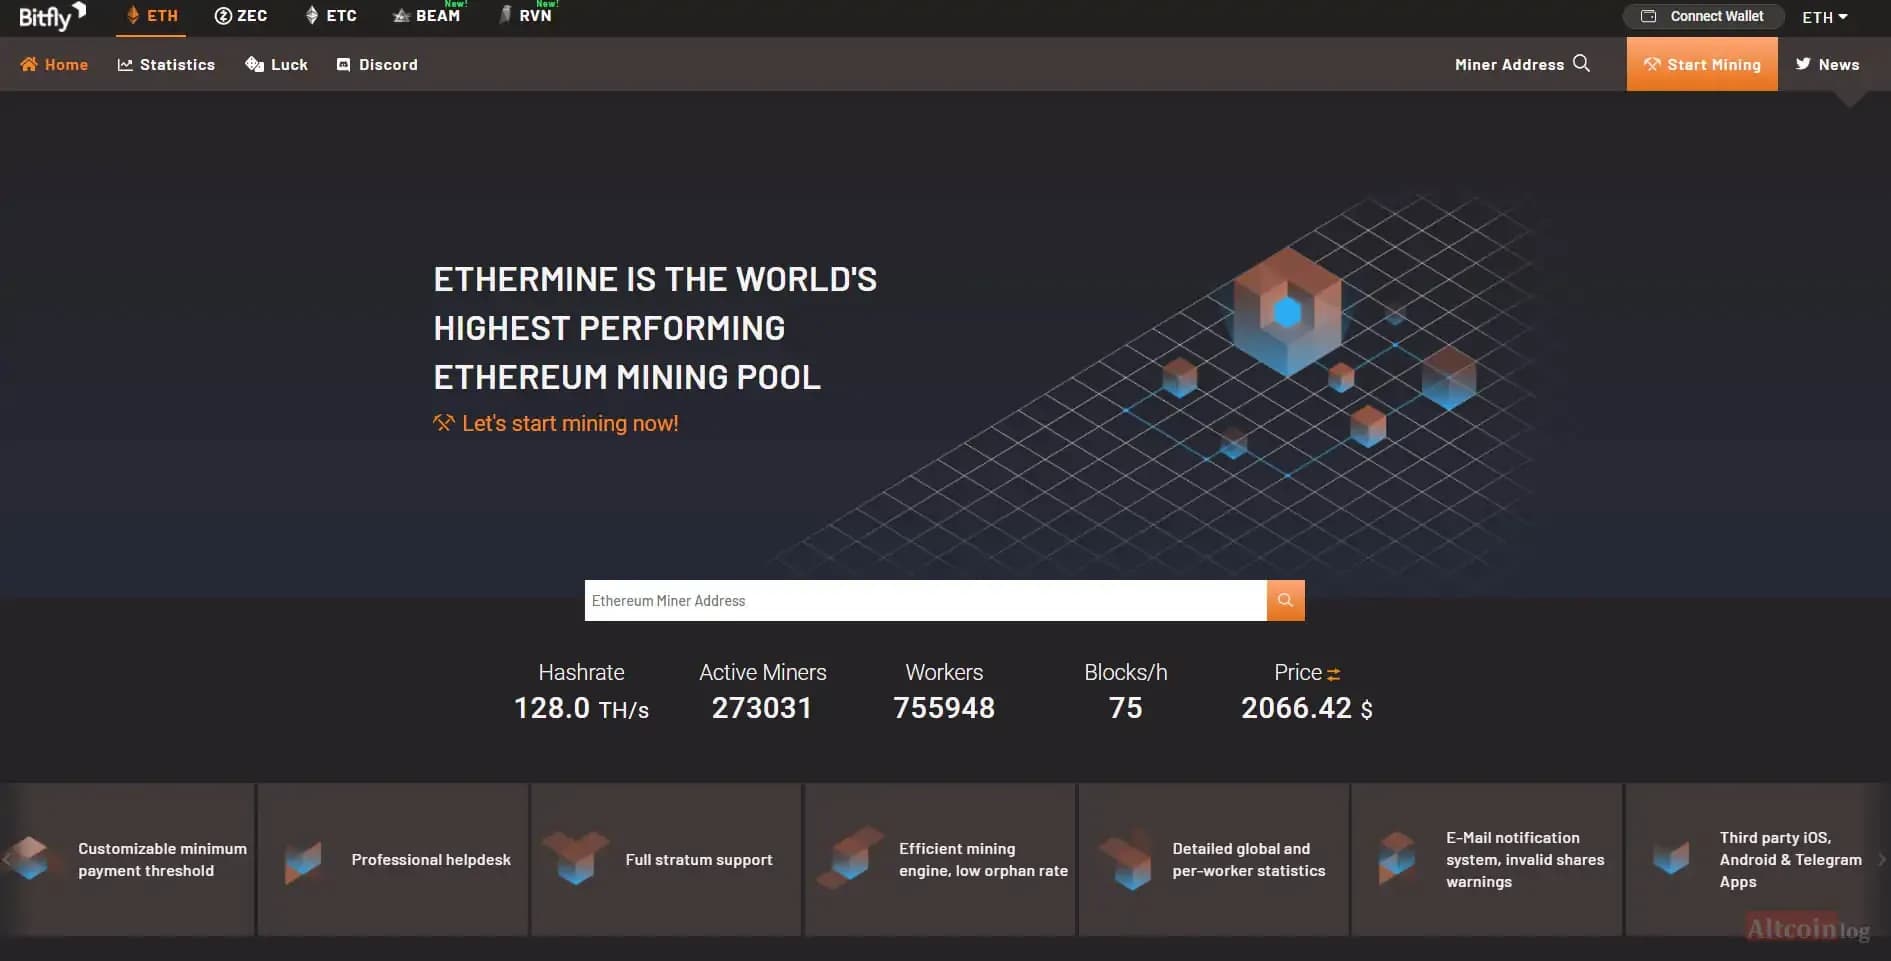
Task: Open the ETH currency dropdown
Action: pos(1825,17)
